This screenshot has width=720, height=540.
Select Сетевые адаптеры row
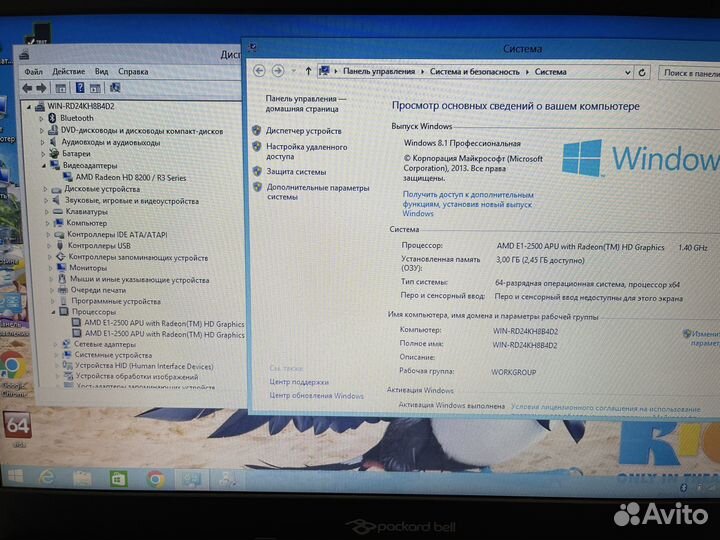[x=105, y=344]
